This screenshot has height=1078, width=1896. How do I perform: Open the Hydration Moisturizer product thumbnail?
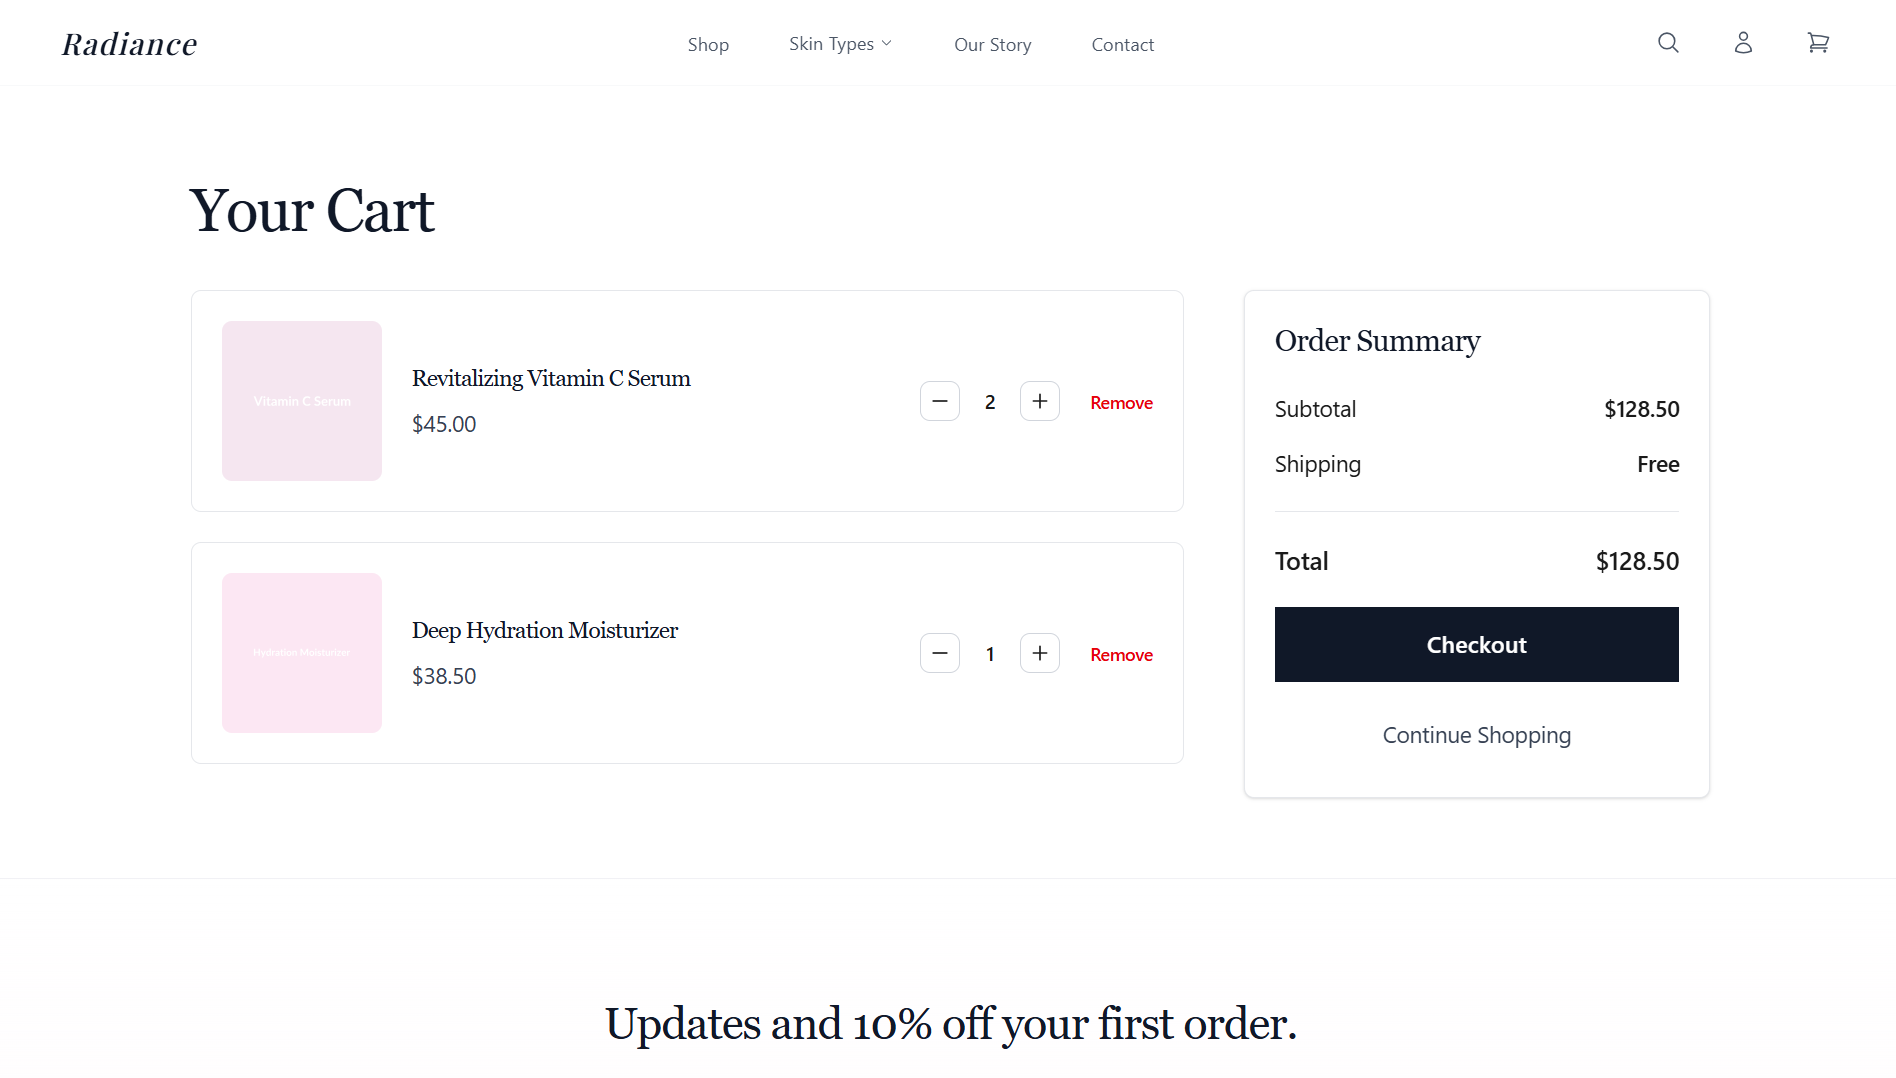[302, 653]
